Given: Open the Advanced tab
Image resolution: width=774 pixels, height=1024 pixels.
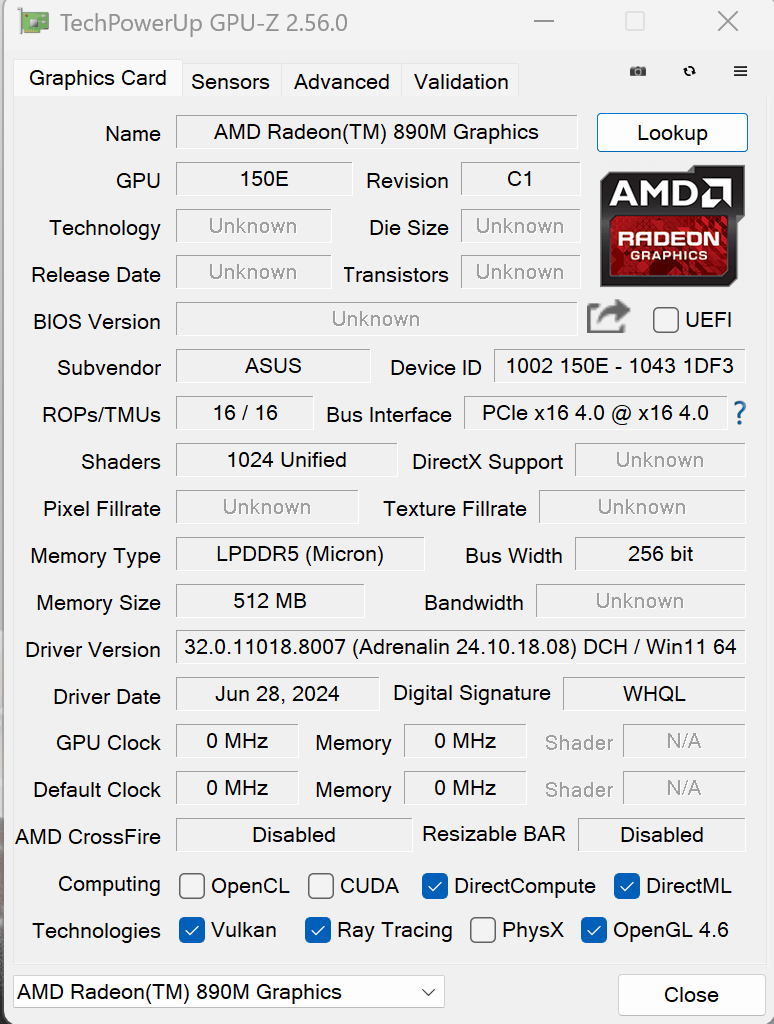Looking at the screenshot, I should [x=341, y=81].
